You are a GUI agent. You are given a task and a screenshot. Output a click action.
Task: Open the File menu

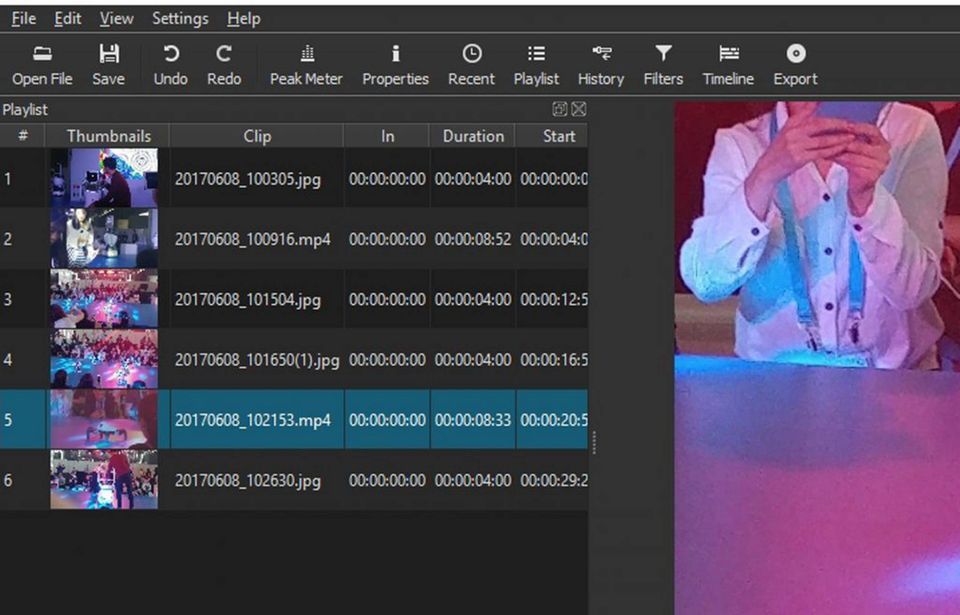tap(23, 19)
